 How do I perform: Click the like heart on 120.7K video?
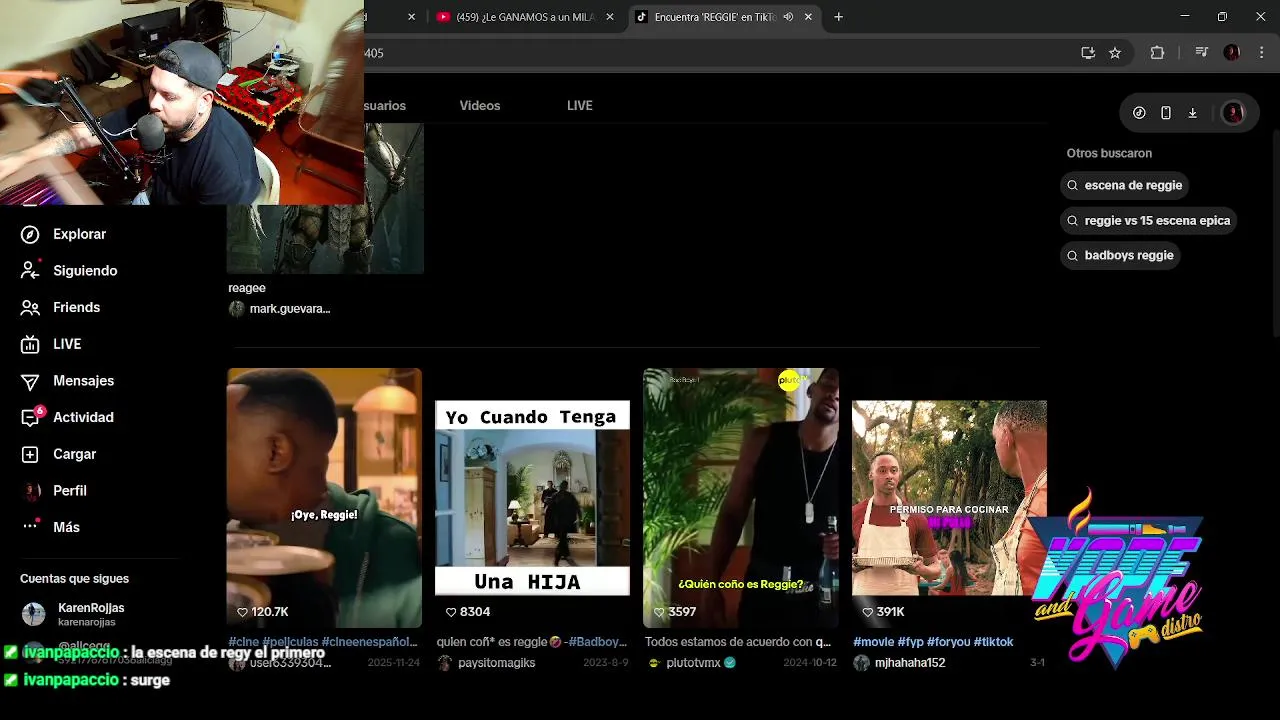(x=242, y=612)
